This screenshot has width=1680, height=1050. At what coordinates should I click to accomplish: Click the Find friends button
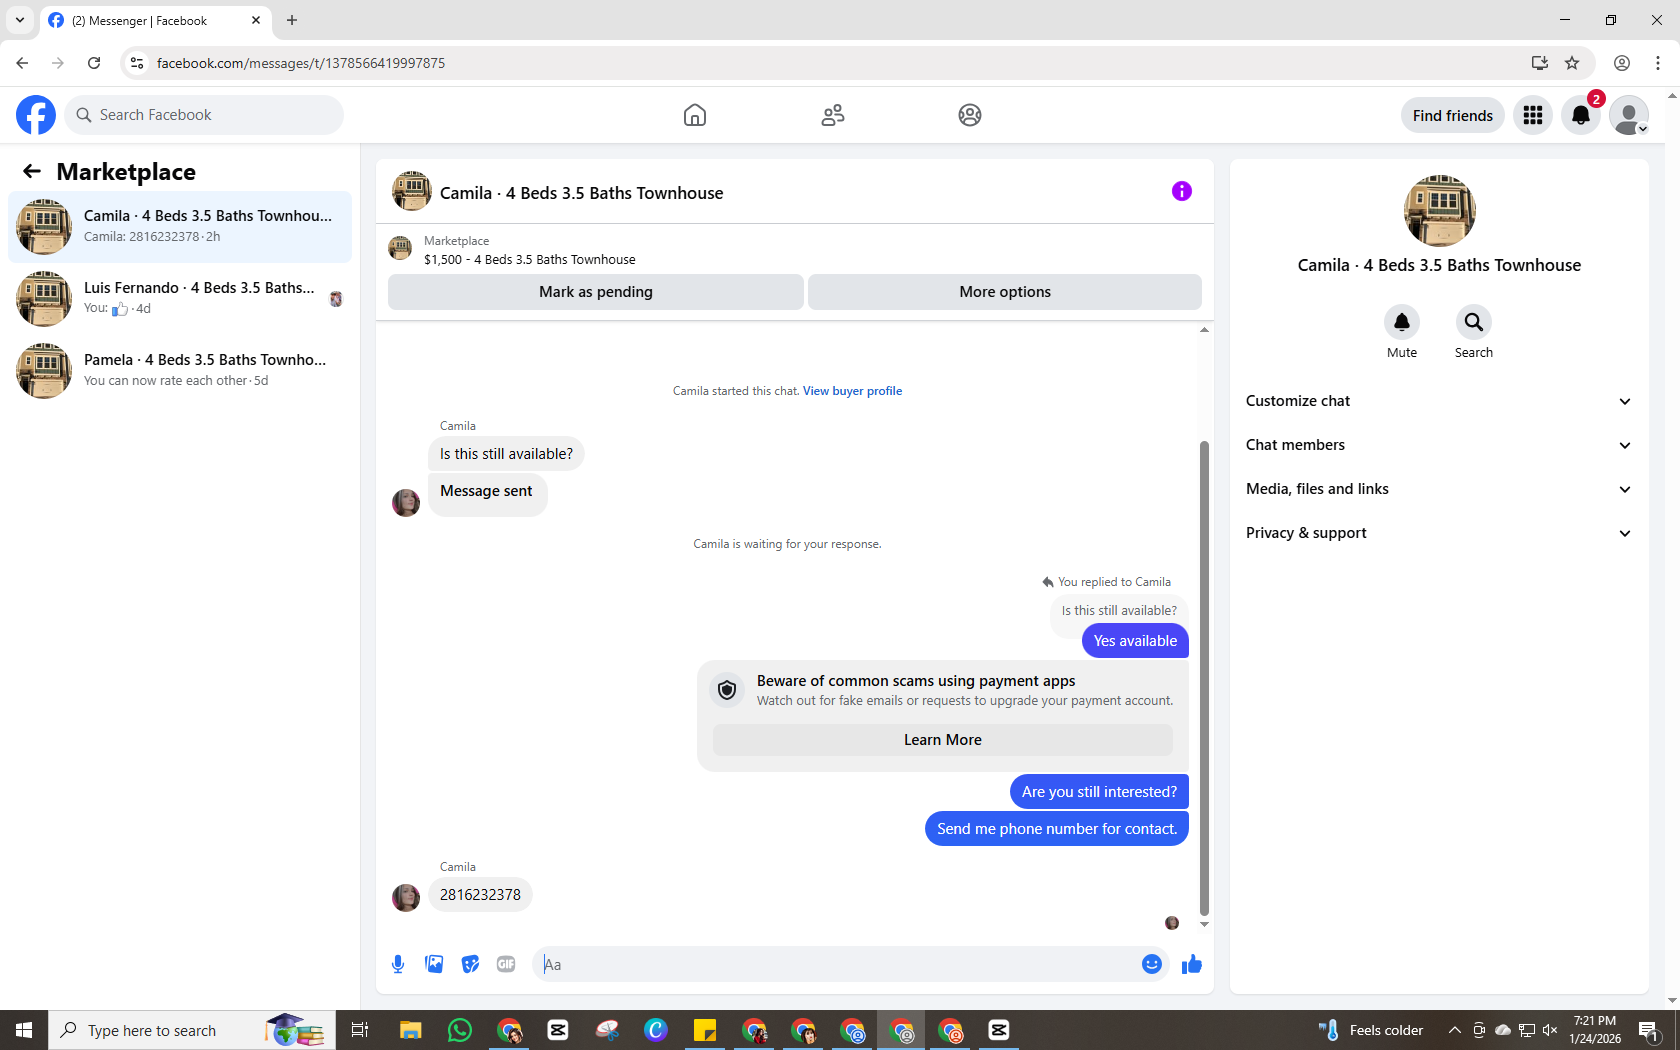tap(1452, 115)
